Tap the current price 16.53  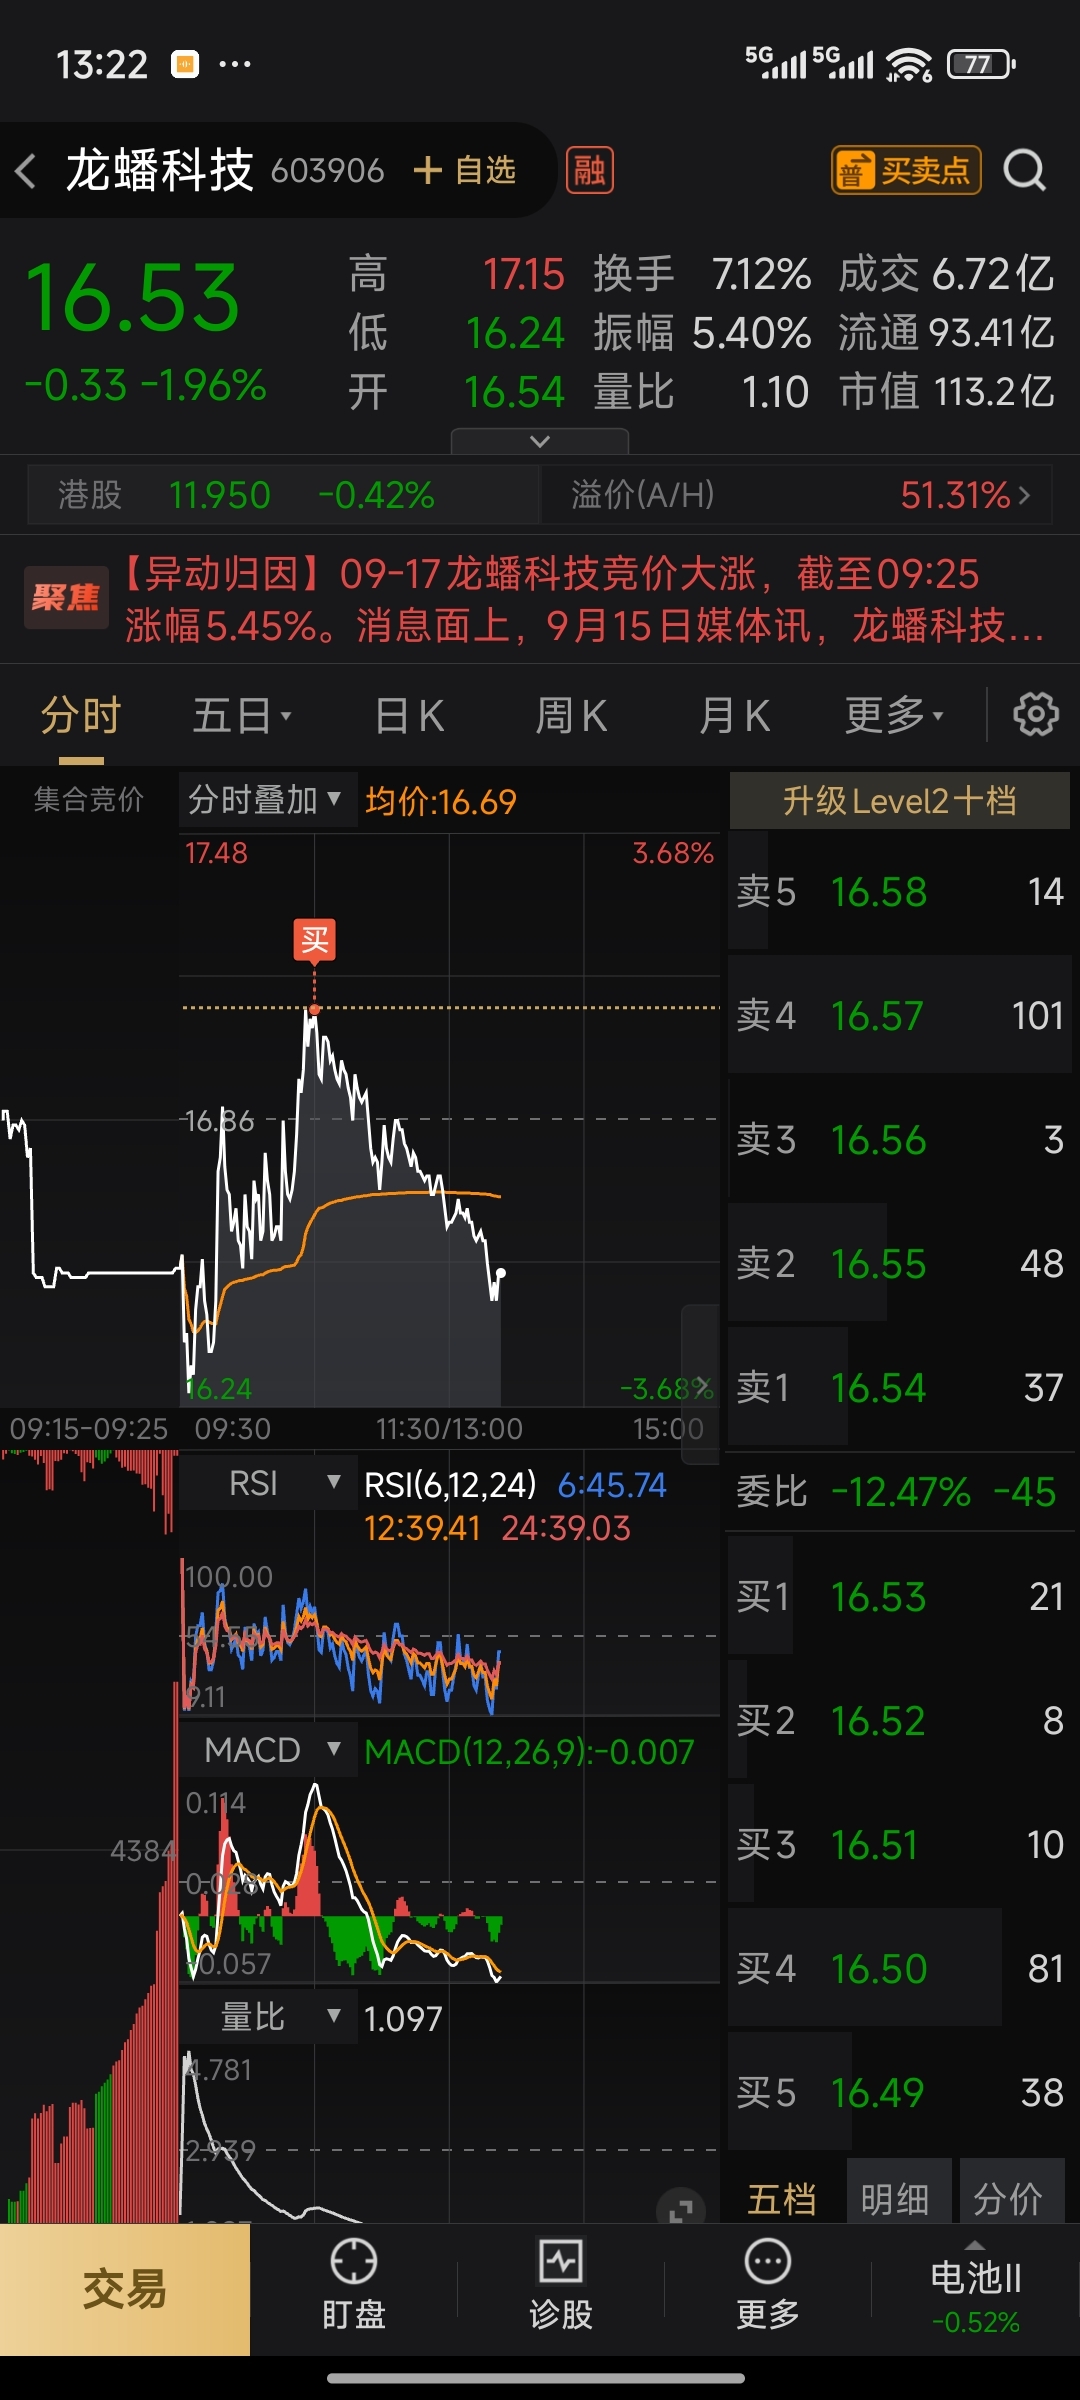(x=132, y=298)
